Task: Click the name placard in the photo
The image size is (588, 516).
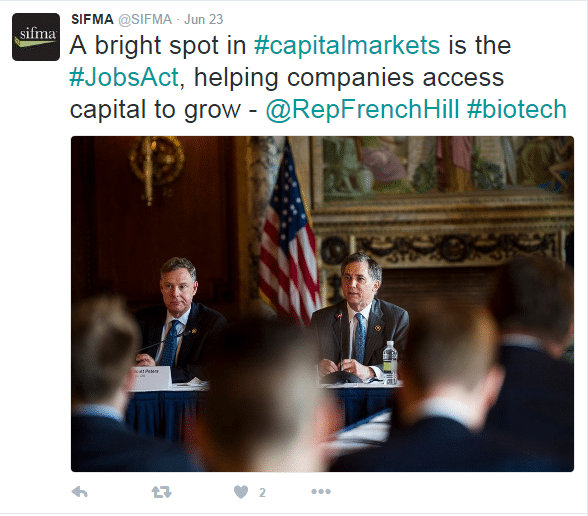Action: point(152,378)
